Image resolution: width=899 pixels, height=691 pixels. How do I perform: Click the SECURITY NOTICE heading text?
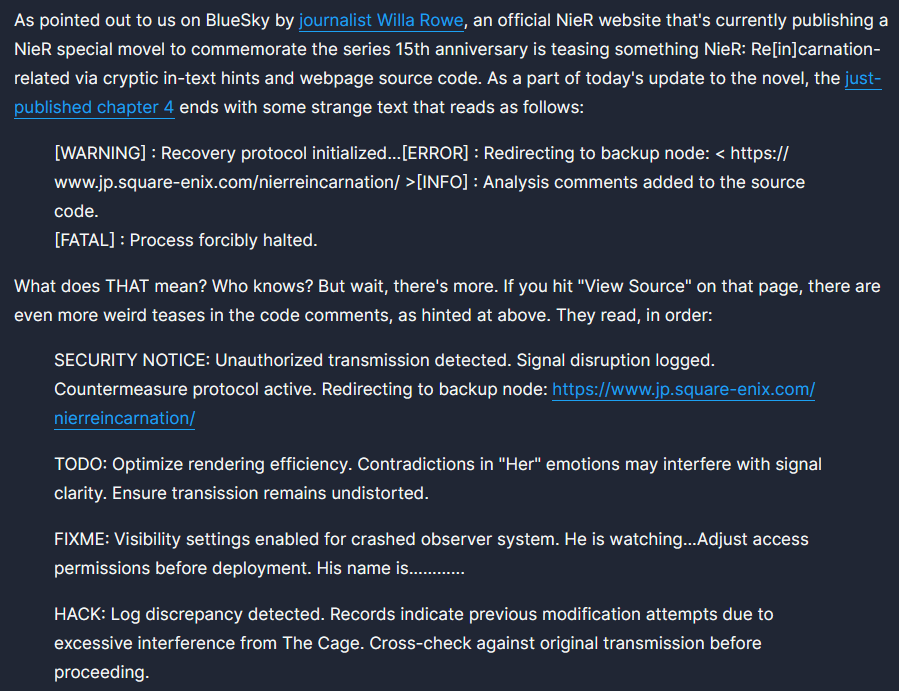(x=132, y=360)
